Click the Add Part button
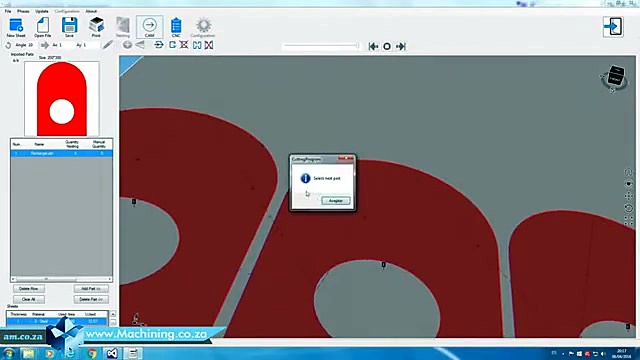The height and width of the screenshot is (360, 640). click(x=91, y=289)
